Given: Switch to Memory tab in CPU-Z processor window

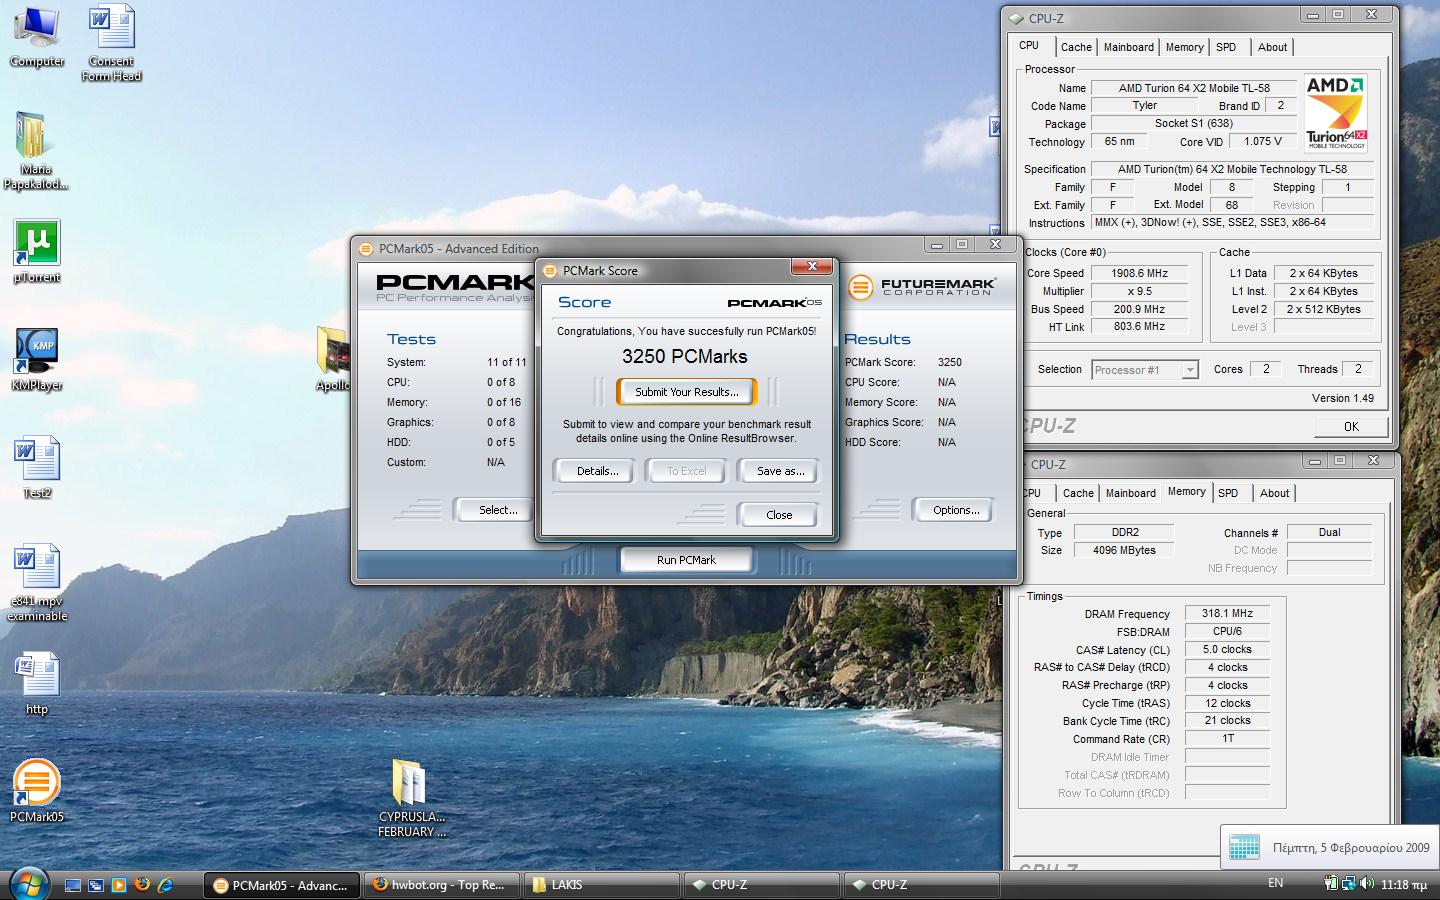Looking at the screenshot, I should pos(1185,47).
